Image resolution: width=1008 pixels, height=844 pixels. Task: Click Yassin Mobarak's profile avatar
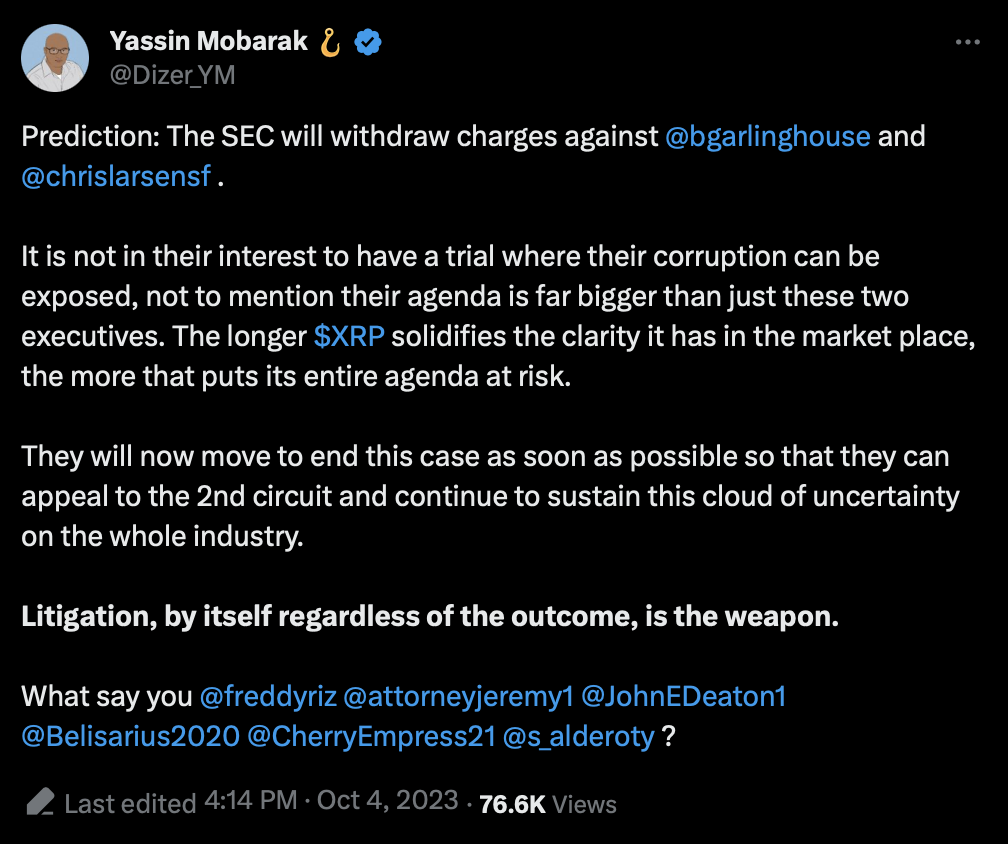[x=55, y=58]
